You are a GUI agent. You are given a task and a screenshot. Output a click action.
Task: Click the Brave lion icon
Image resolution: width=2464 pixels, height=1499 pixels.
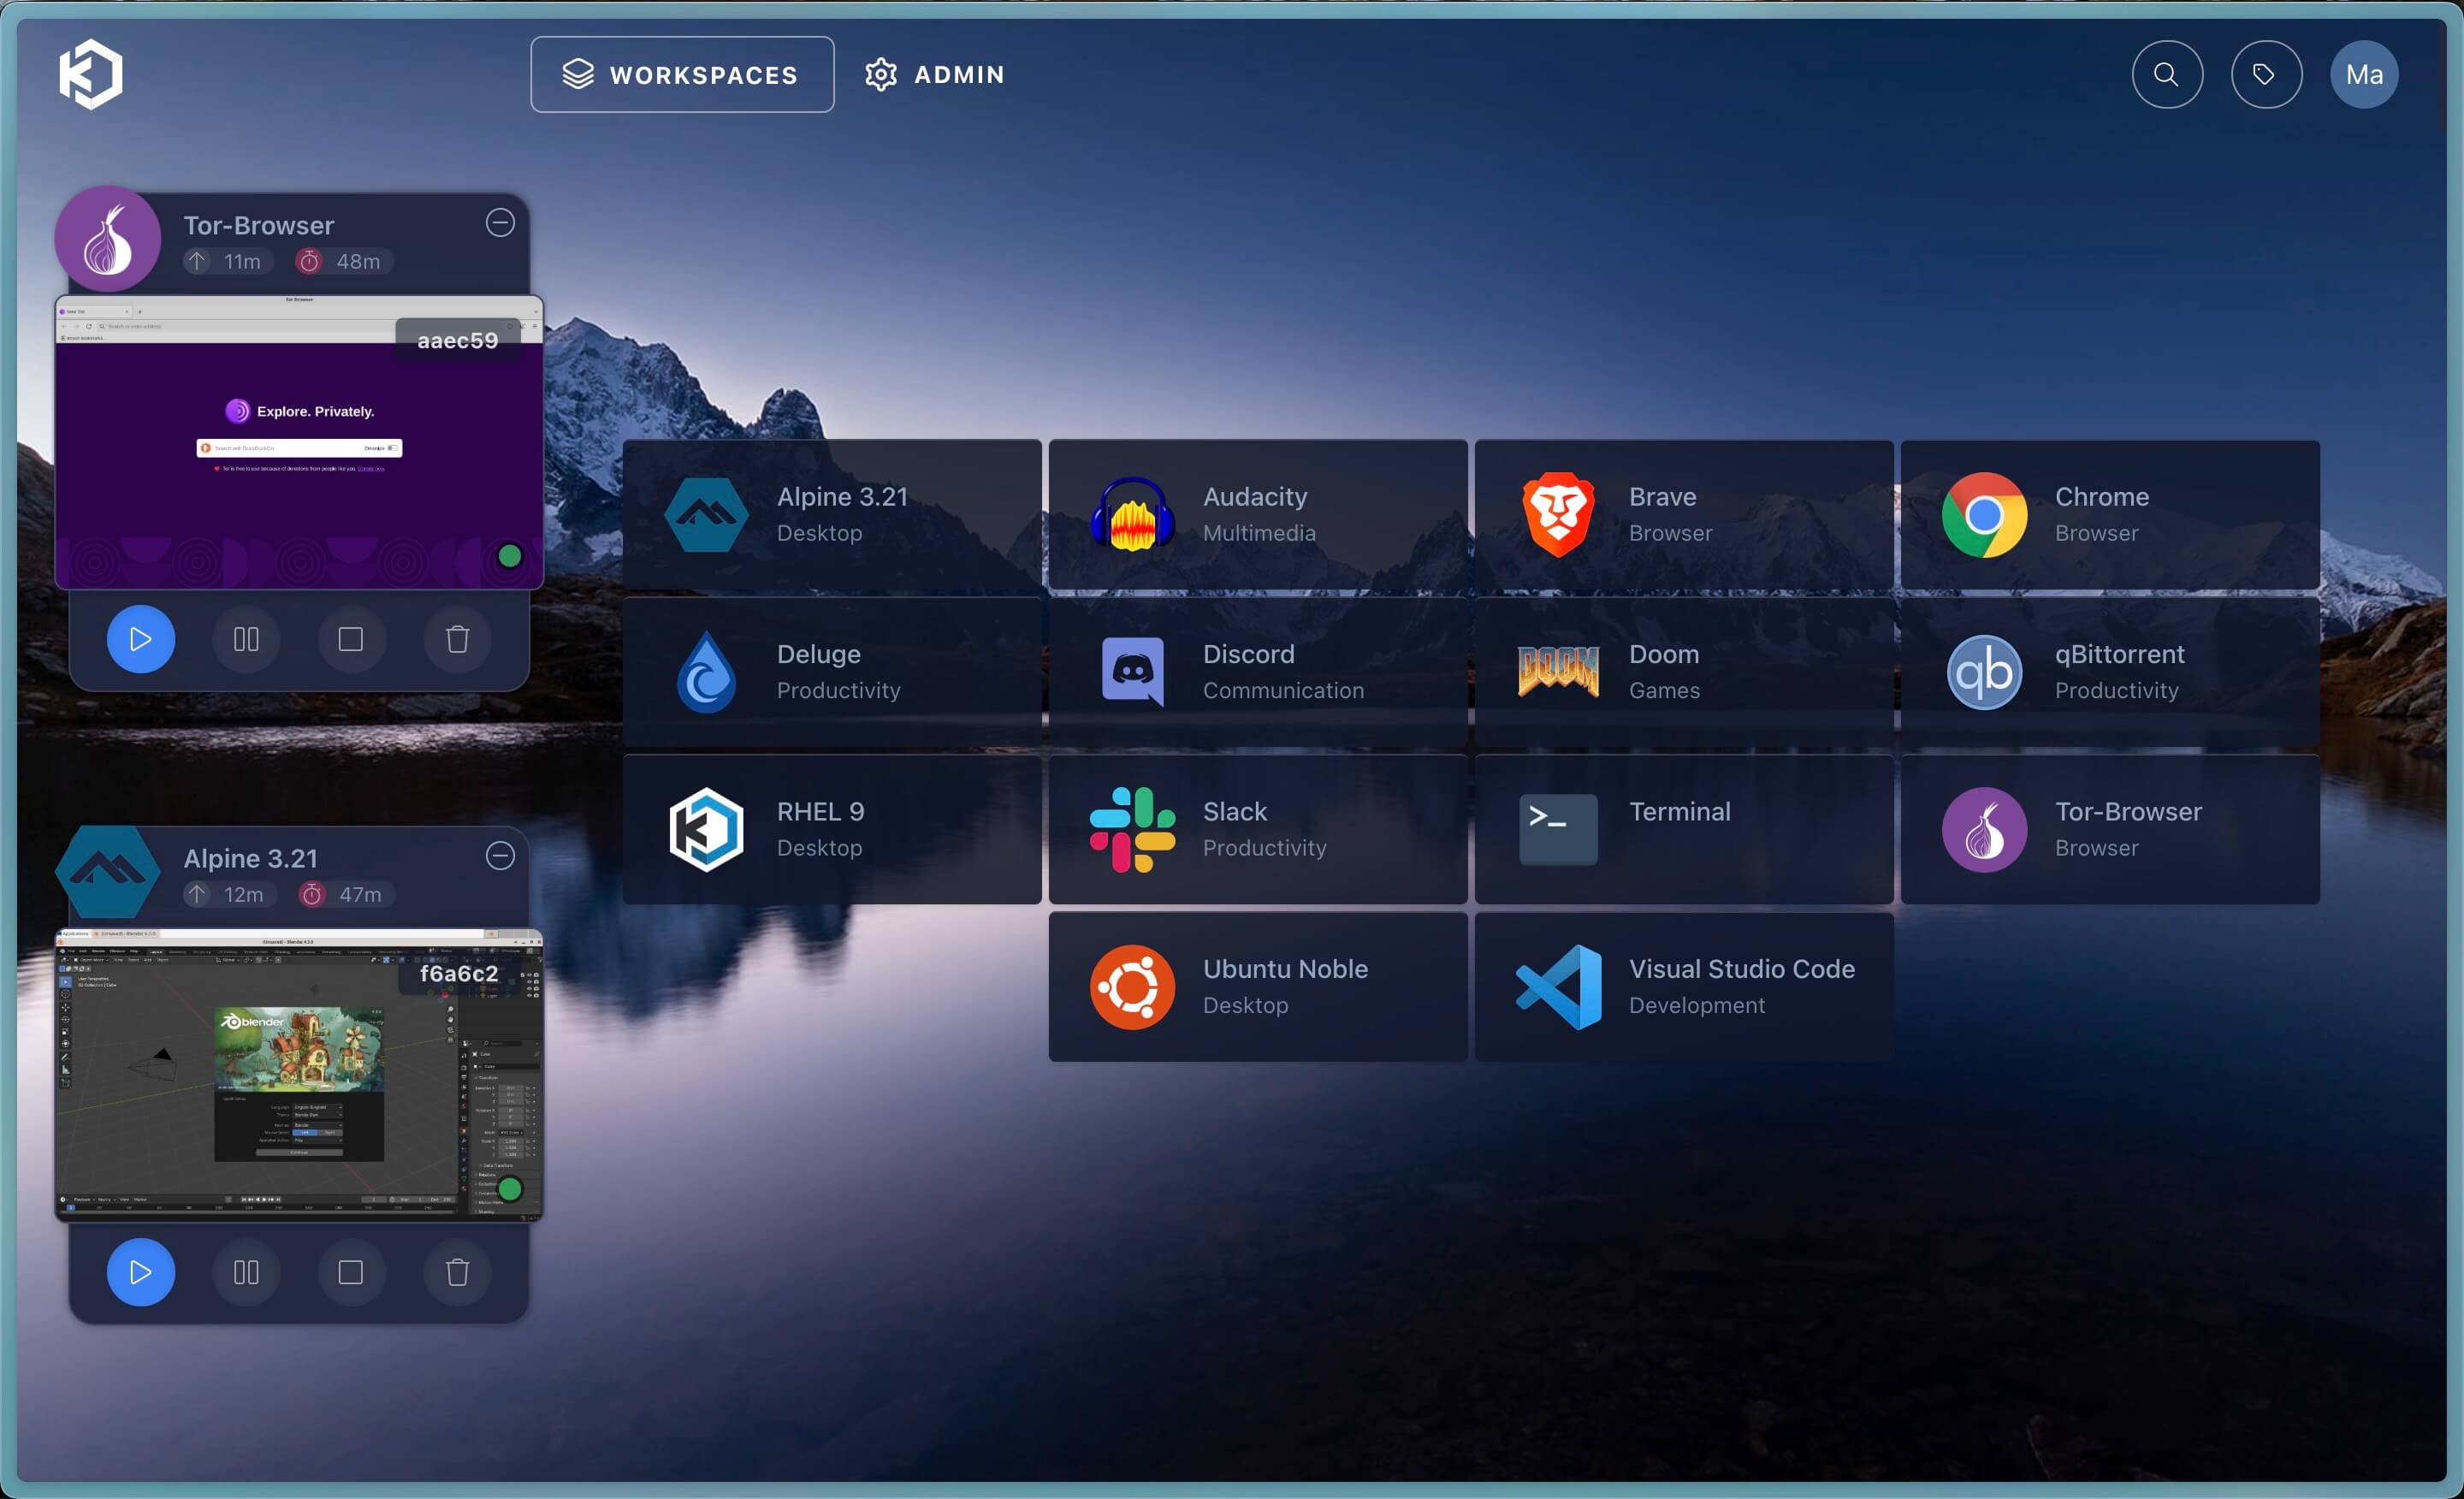[1558, 515]
